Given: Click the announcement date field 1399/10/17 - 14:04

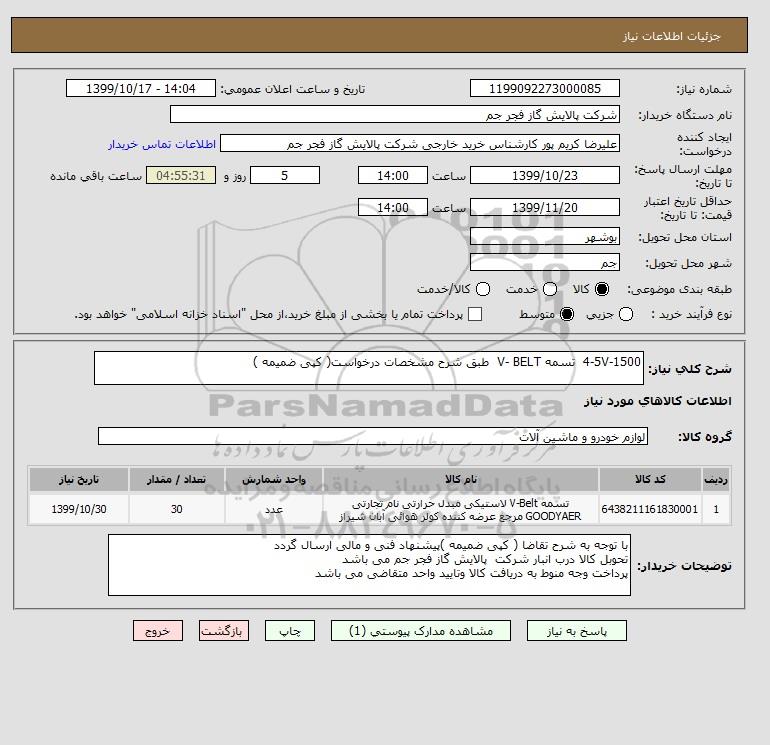Looking at the screenshot, I should click(140, 88).
